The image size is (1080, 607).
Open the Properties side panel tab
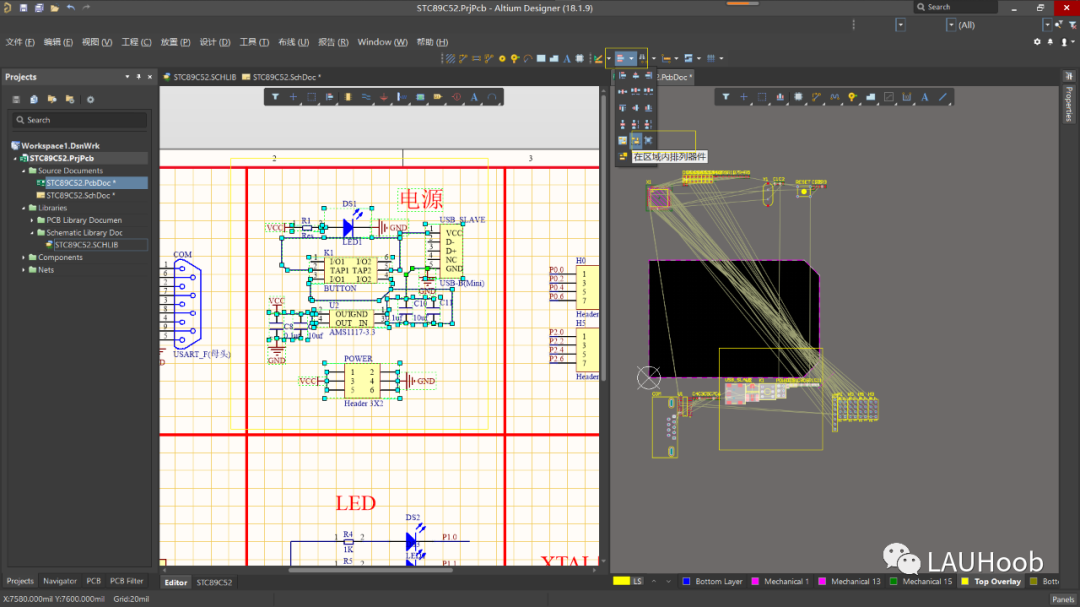click(1069, 103)
